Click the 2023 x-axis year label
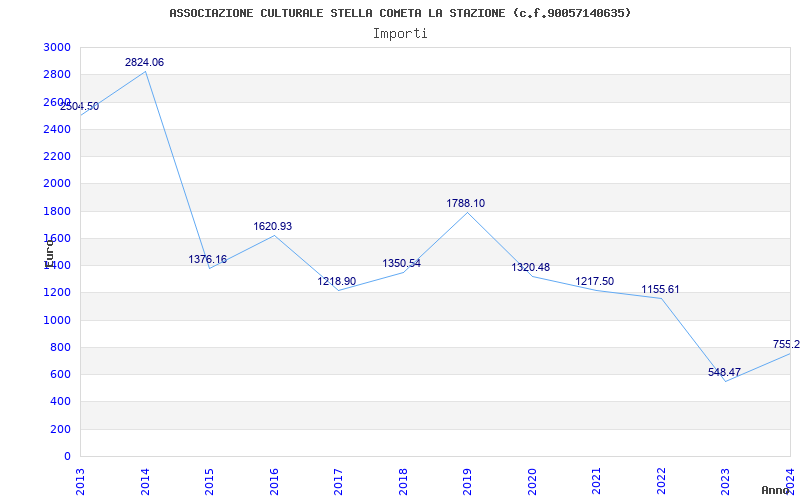800x500 pixels. [726, 482]
